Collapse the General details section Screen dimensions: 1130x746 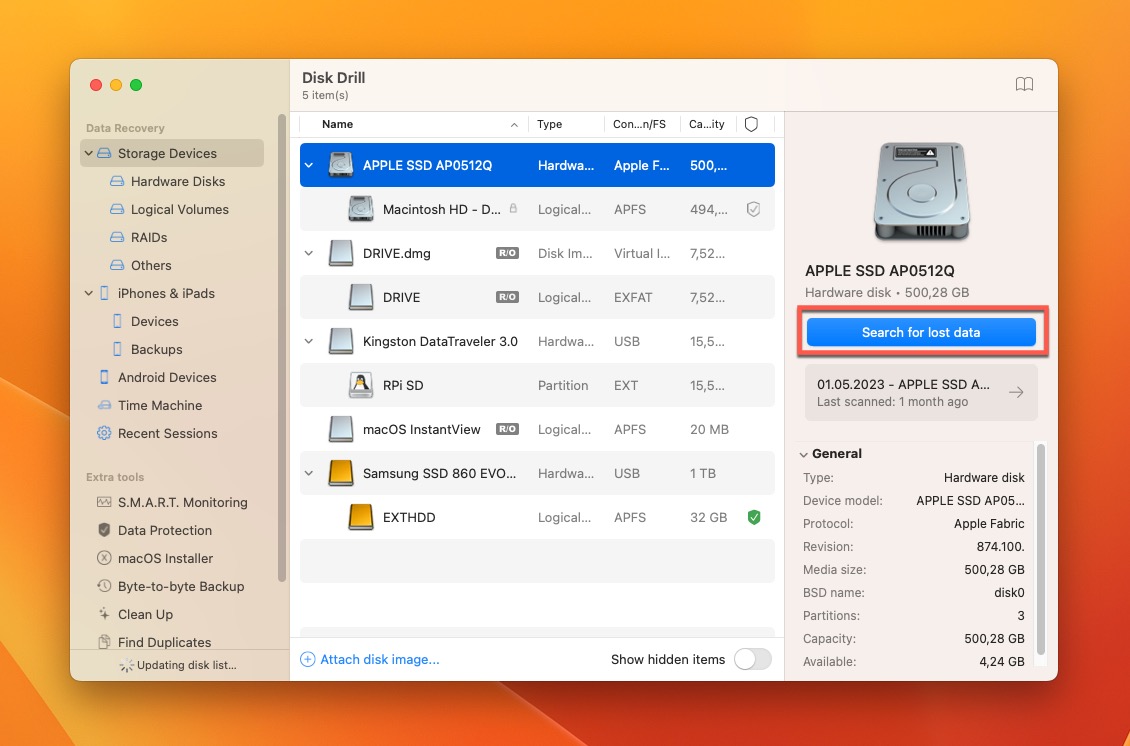(x=803, y=454)
